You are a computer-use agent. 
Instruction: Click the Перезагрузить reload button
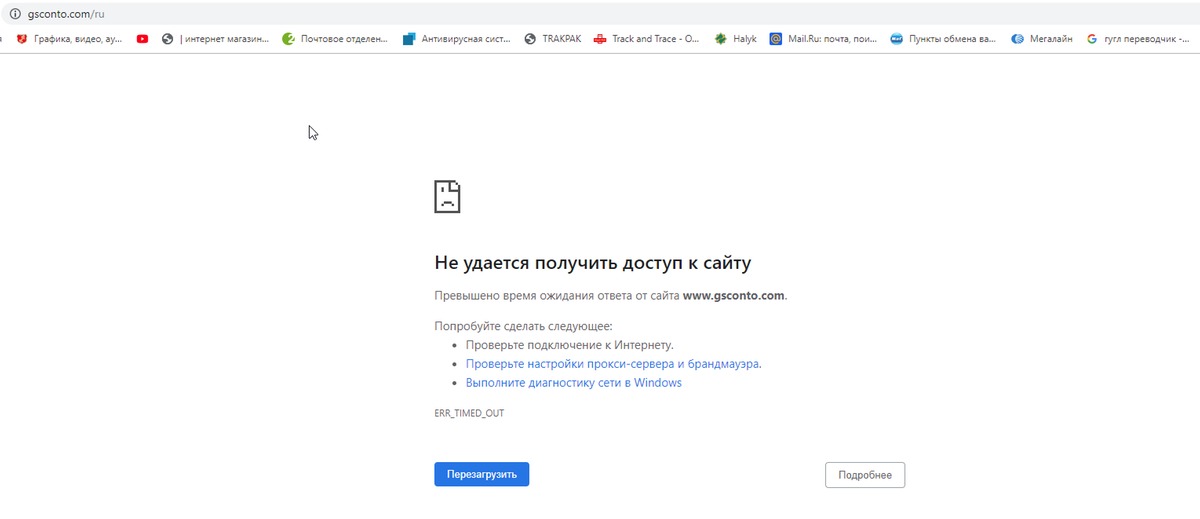(481, 474)
